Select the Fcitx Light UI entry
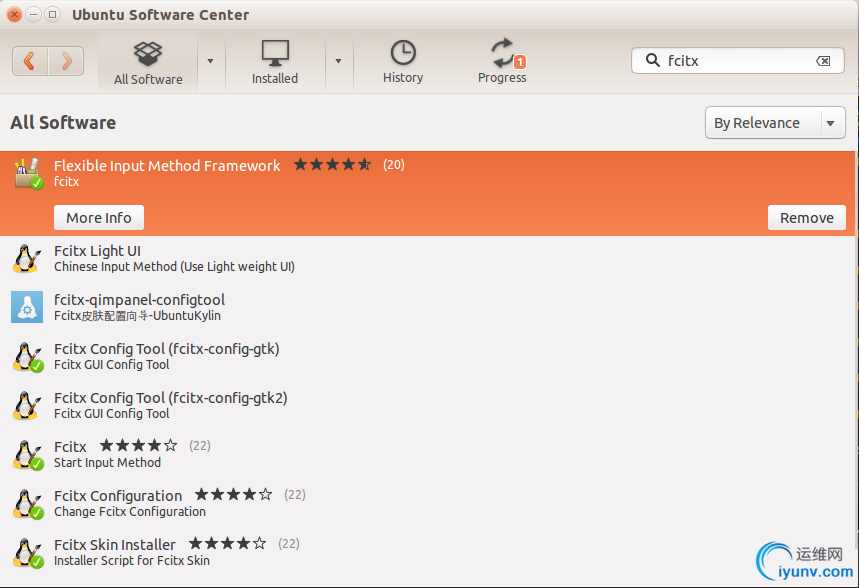The image size is (859, 588). [x=427, y=259]
